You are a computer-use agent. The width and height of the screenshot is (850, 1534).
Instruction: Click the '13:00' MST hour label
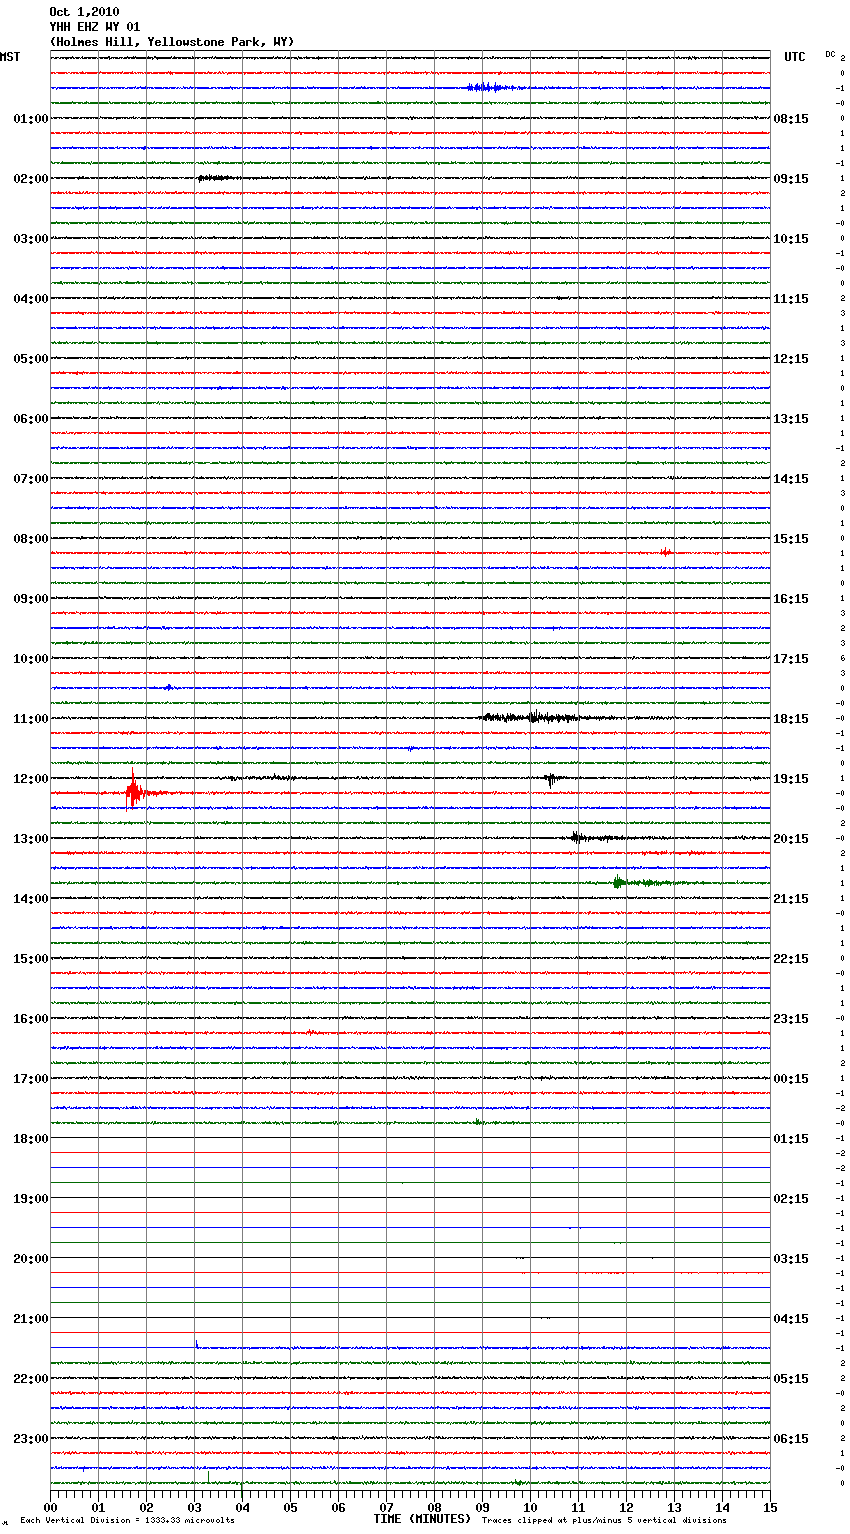(30, 839)
